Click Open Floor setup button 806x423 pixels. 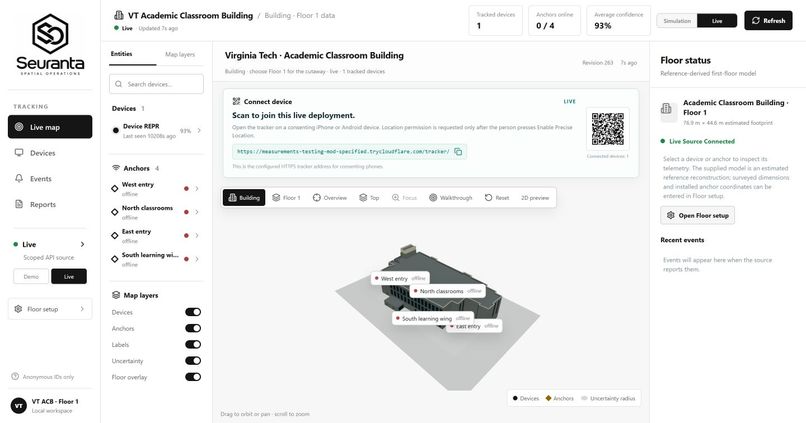[698, 215]
